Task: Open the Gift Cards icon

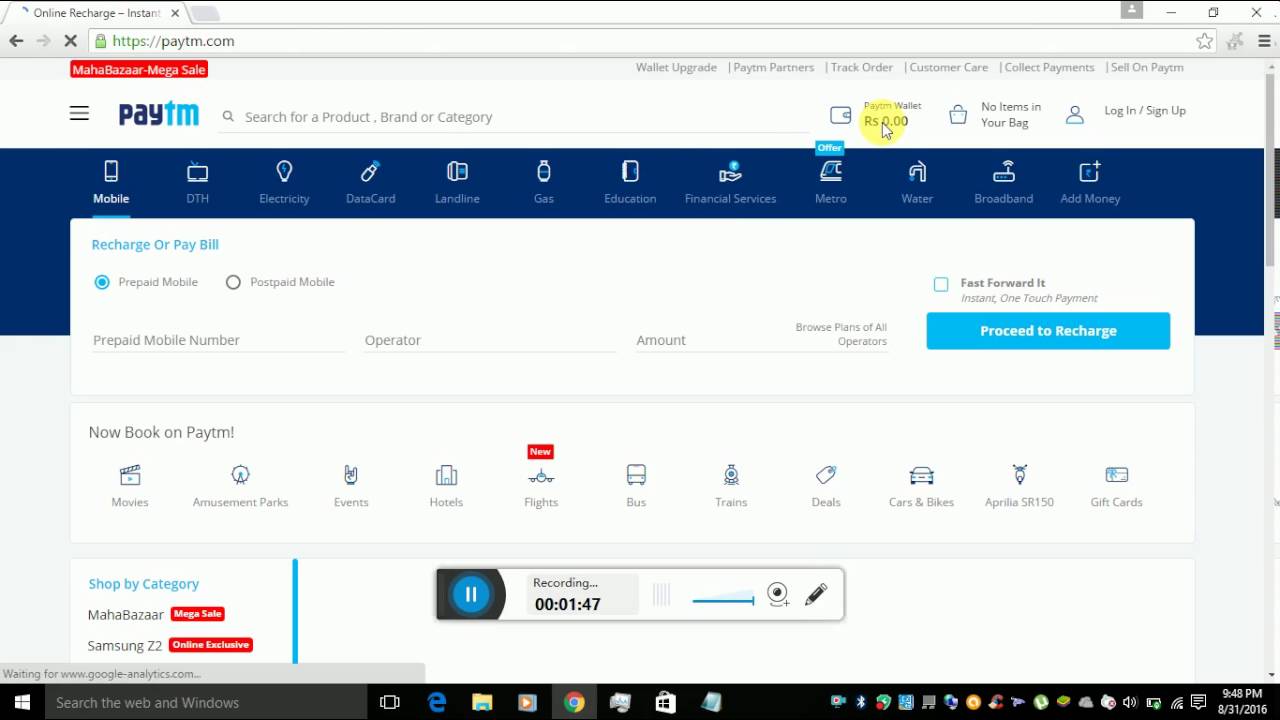Action: point(1116,475)
